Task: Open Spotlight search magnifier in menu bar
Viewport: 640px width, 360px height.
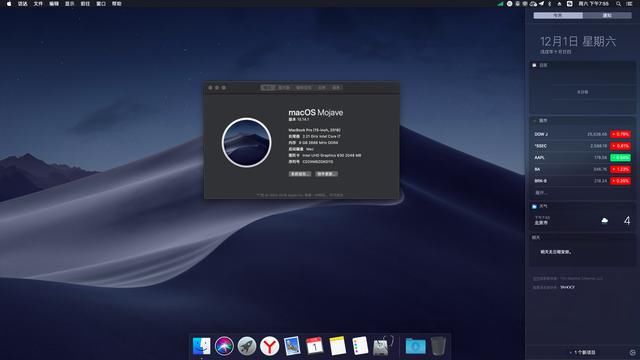Action: pyautogui.click(x=618, y=4)
